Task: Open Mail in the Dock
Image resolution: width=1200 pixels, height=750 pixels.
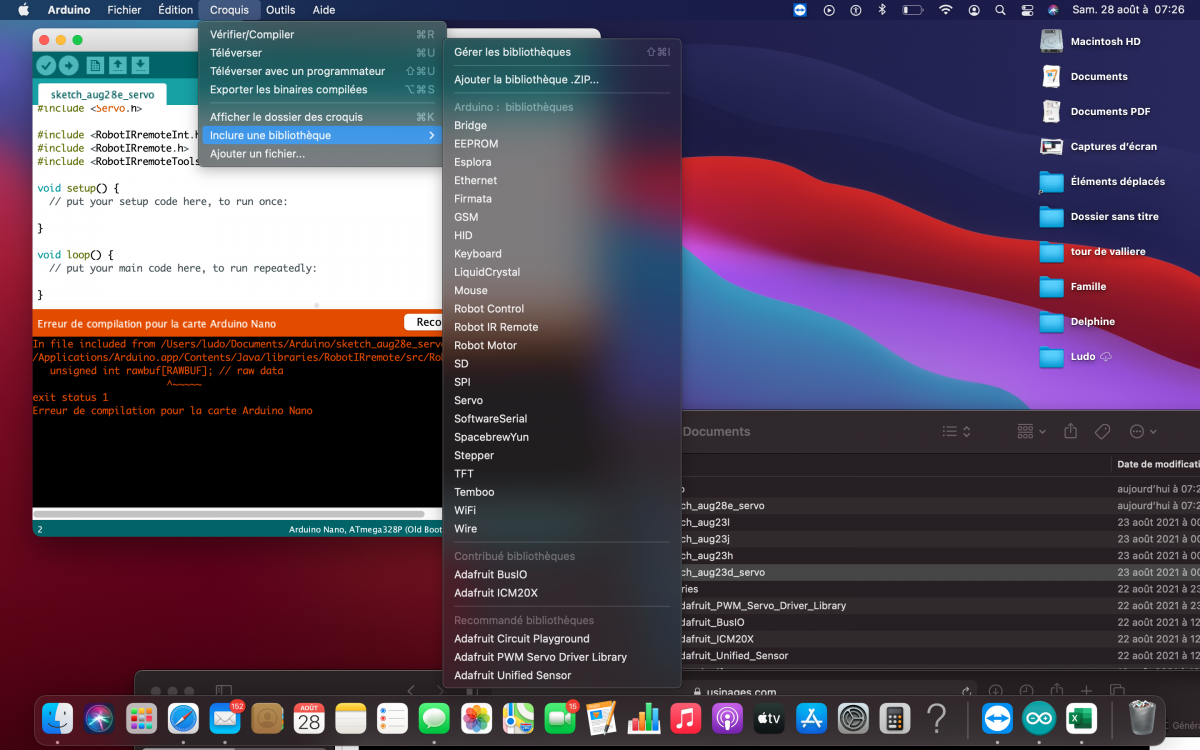Action: pos(225,718)
